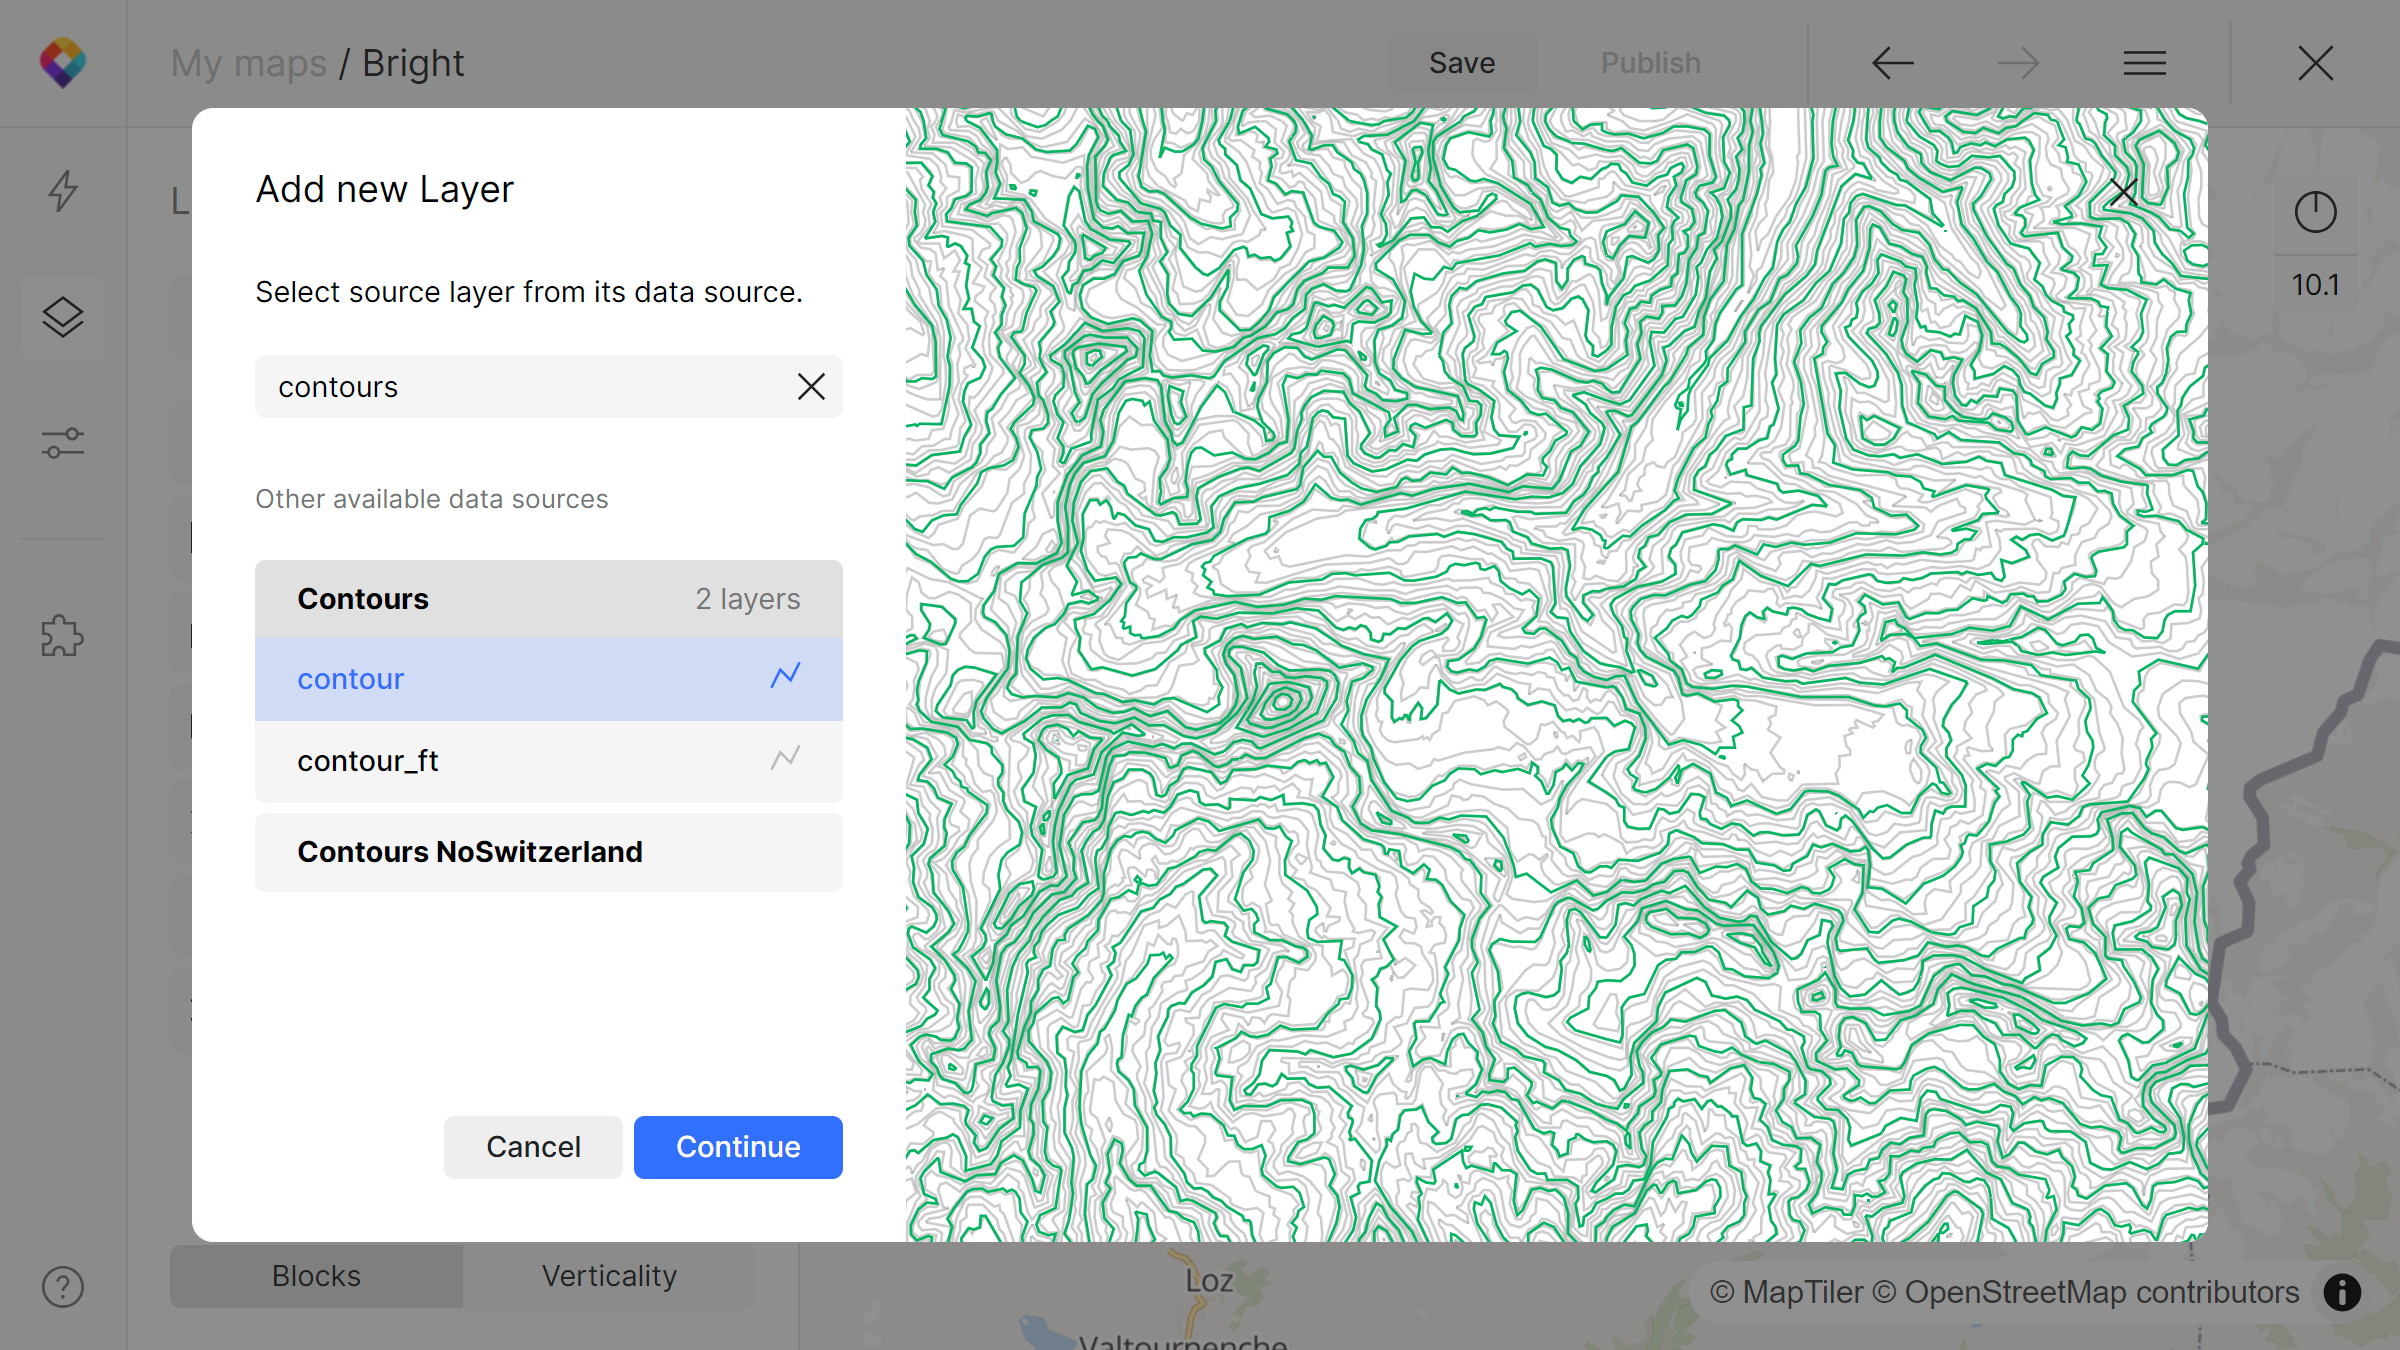The image size is (2400, 1350).
Task: Clear the contours search input field
Action: click(811, 386)
